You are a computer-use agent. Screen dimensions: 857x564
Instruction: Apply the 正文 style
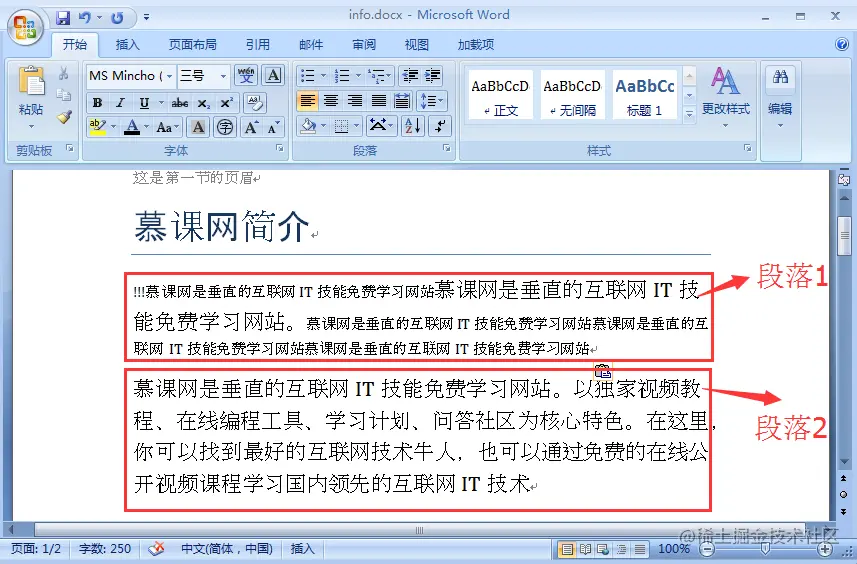pyautogui.click(x=501, y=95)
